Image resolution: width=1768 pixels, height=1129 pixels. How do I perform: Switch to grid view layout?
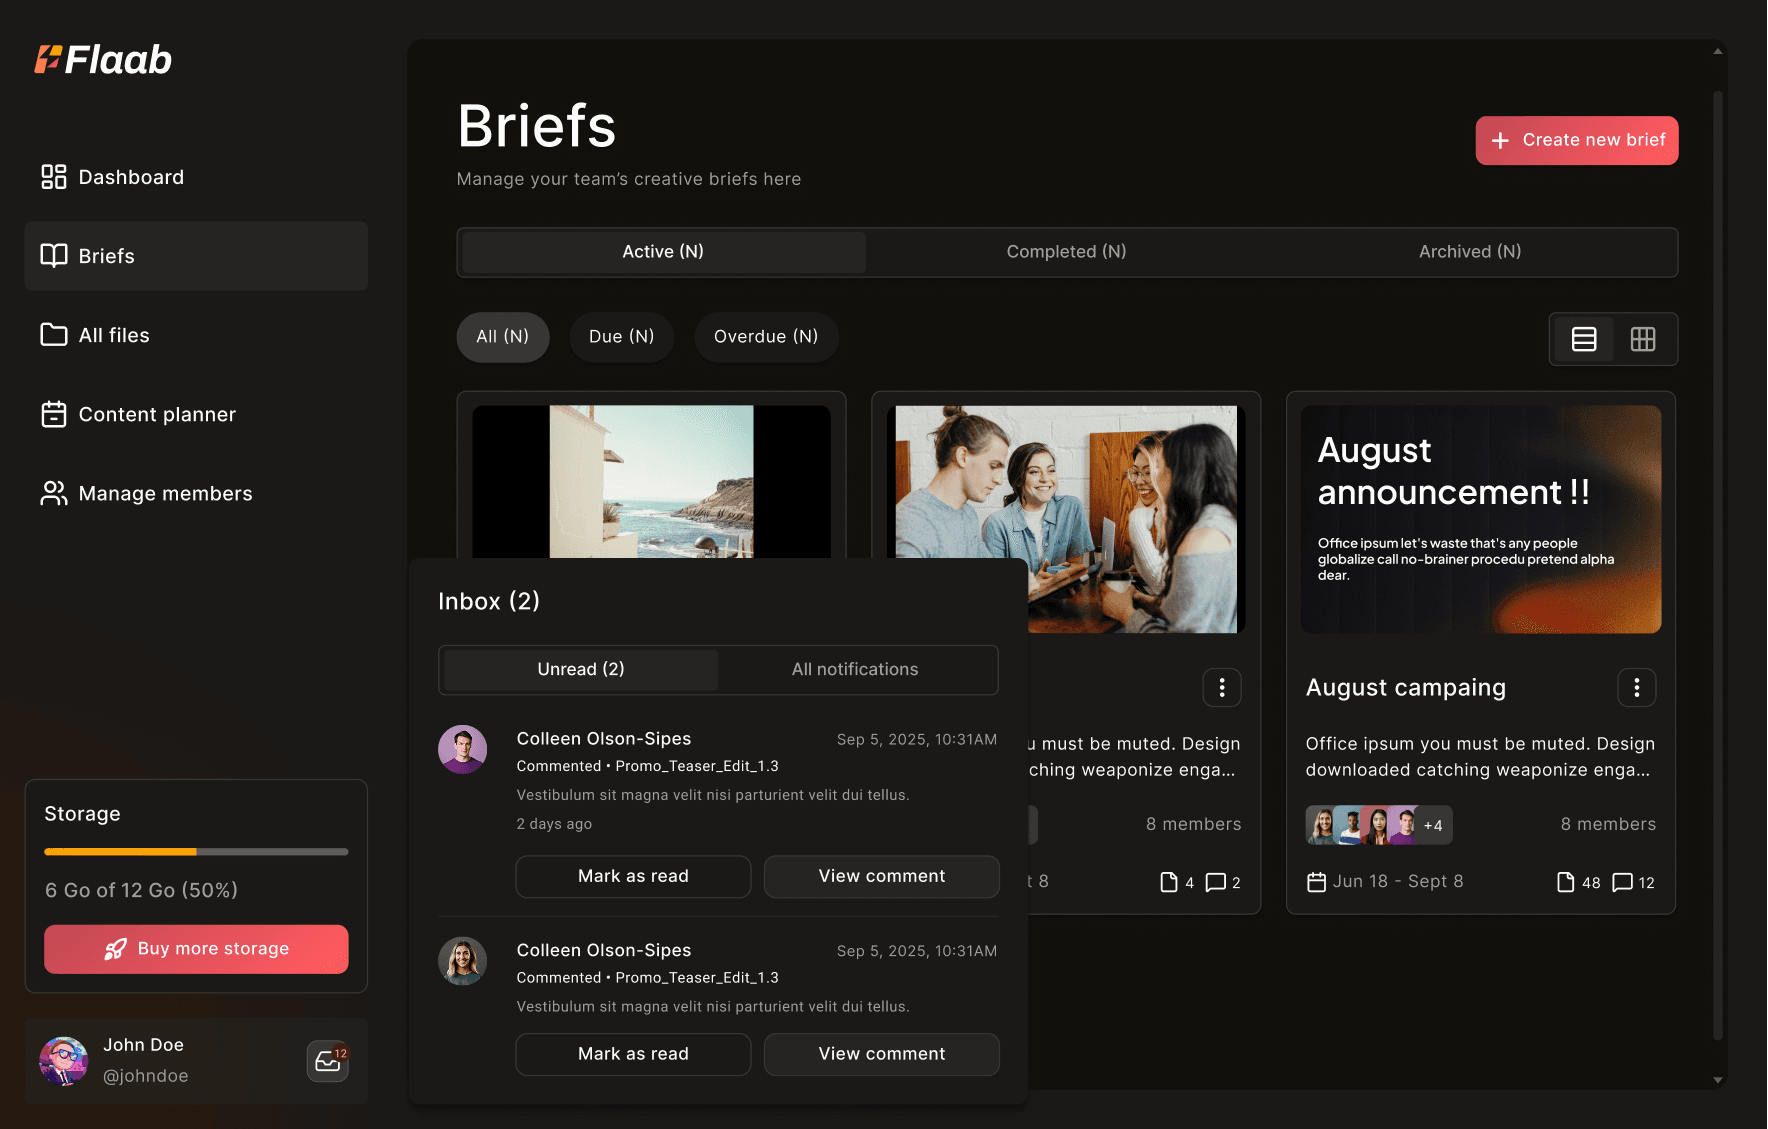pos(1643,339)
